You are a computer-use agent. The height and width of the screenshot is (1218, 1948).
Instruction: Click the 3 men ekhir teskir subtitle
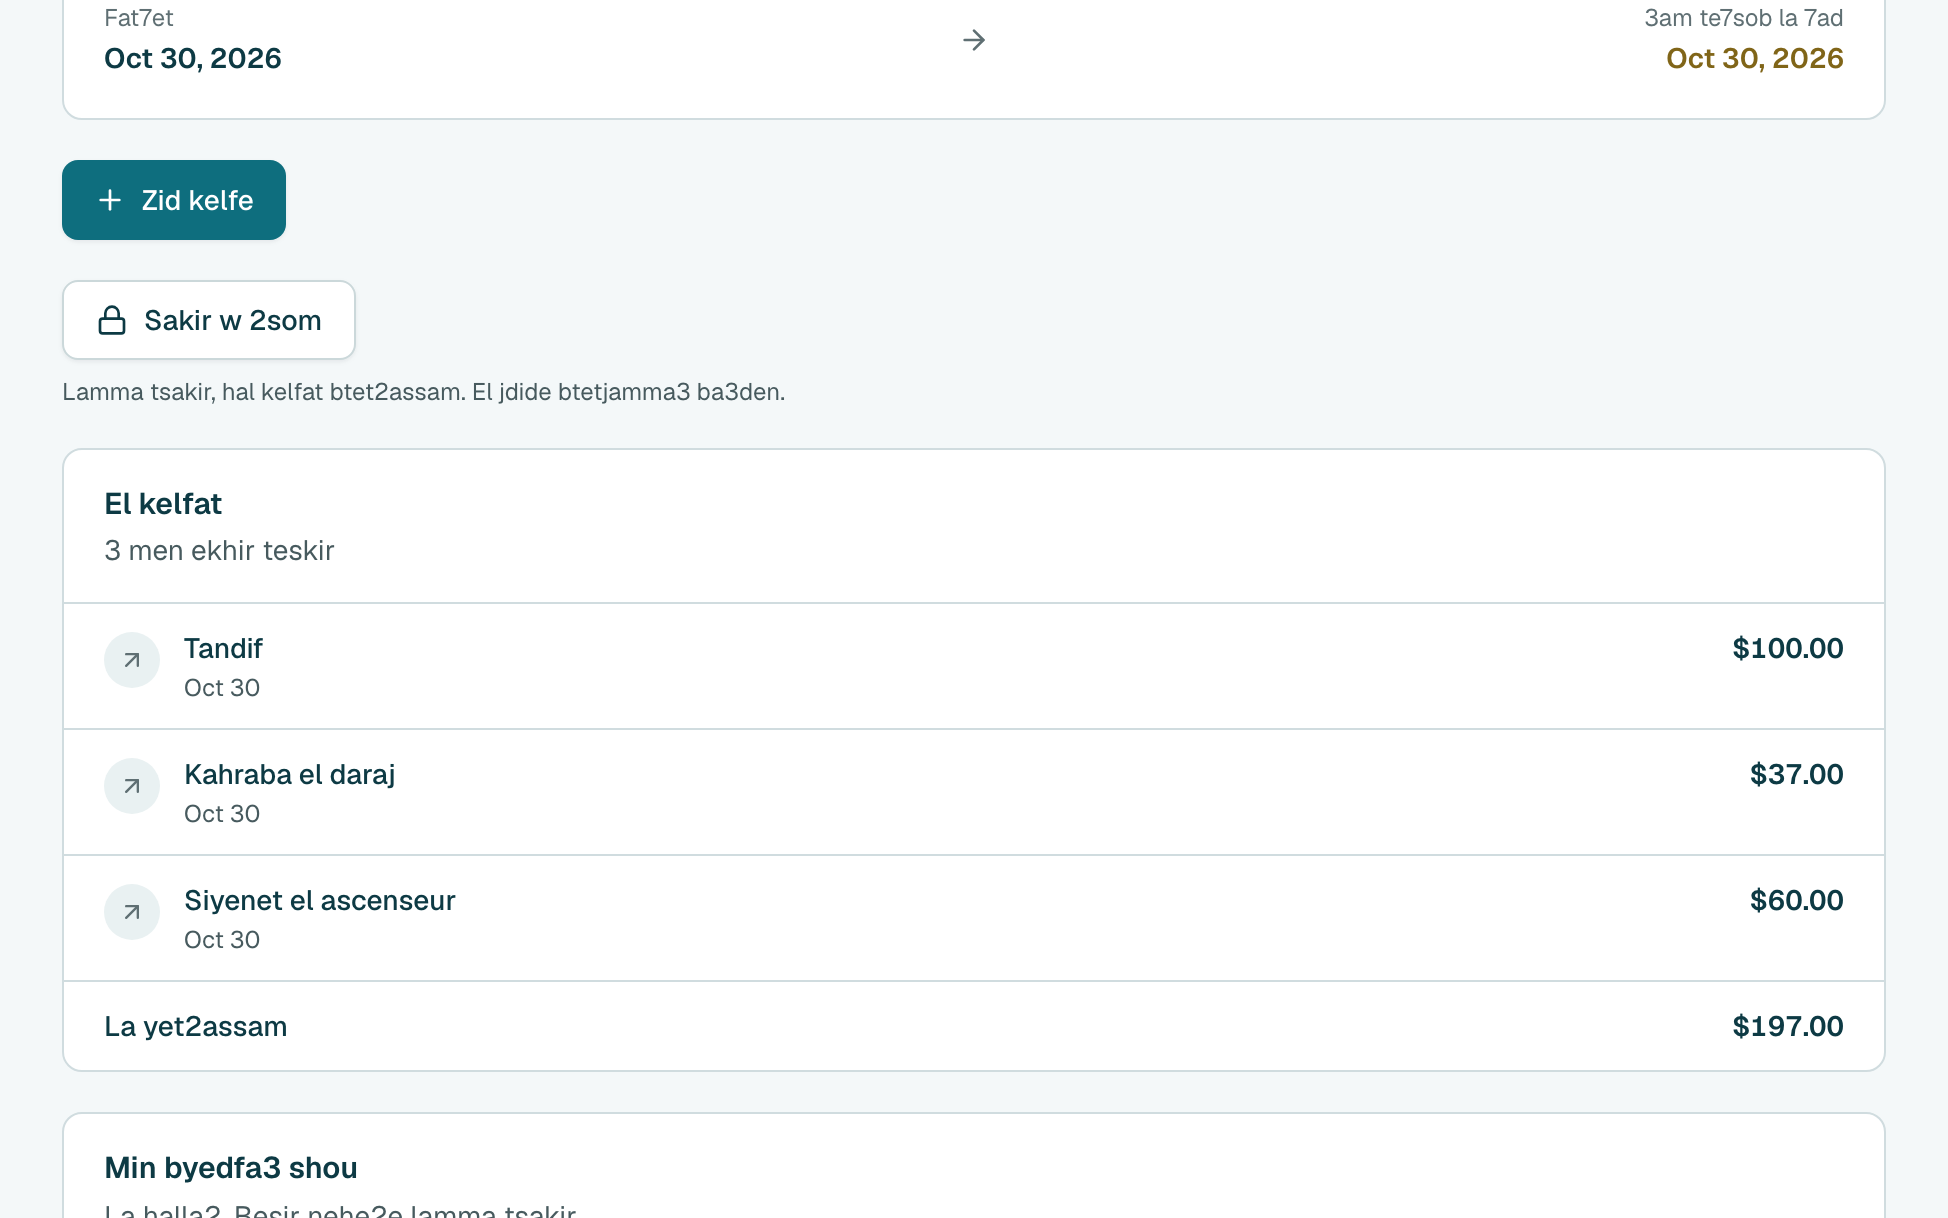[x=219, y=550]
